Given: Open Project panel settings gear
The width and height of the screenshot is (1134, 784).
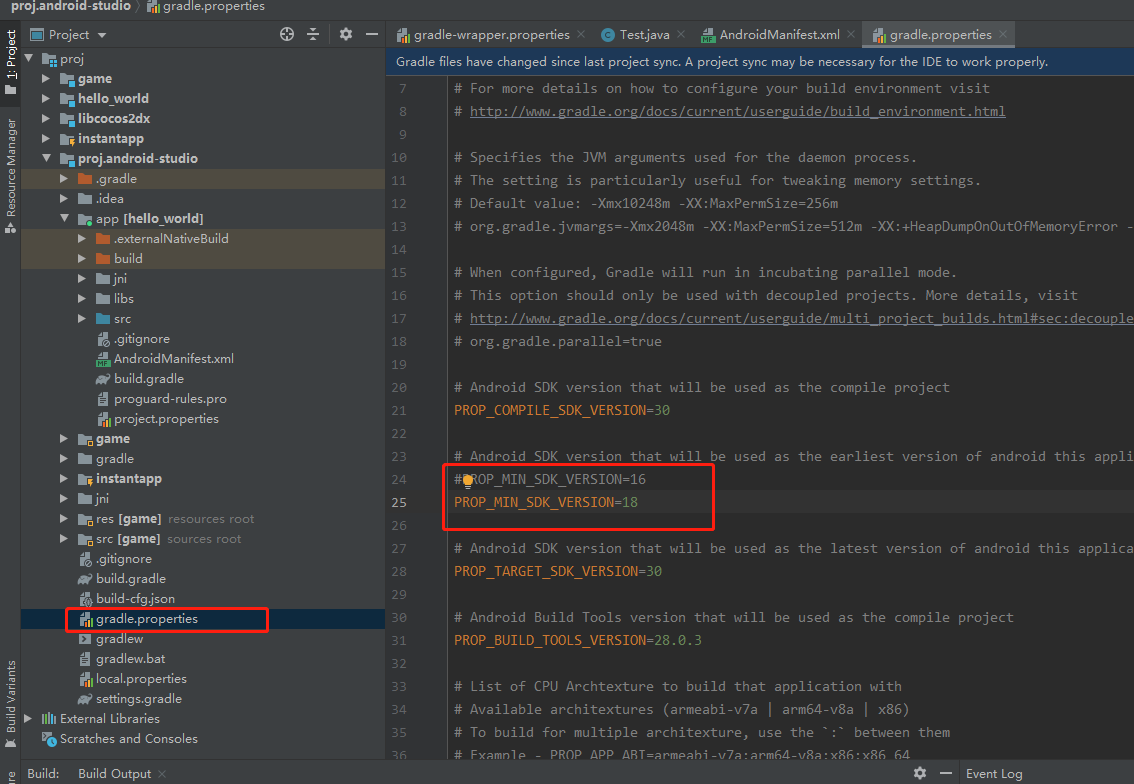Looking at the screenshot, I should pos(346,34).
